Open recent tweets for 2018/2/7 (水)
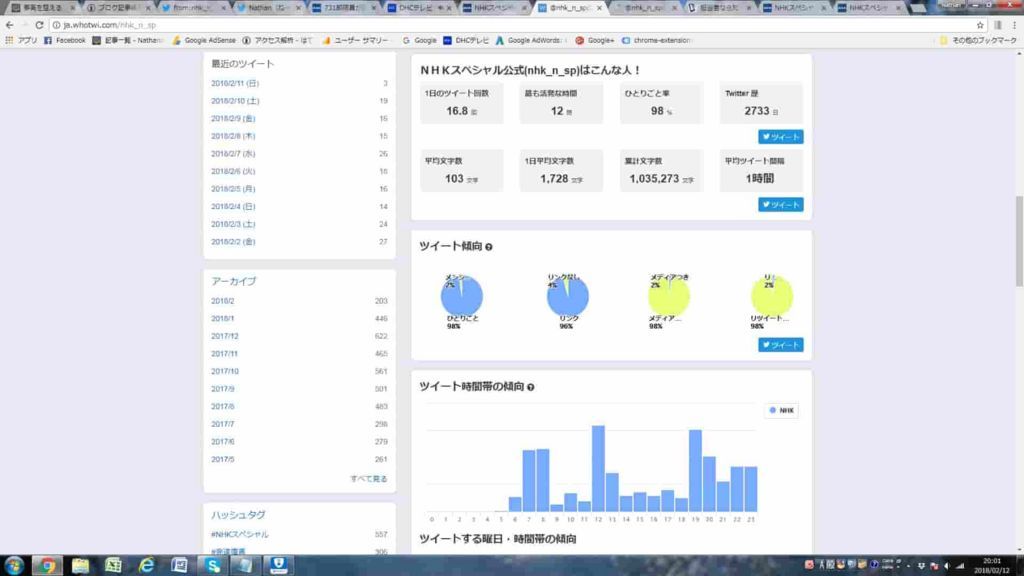The width and height of the screenshot is (1024, 576). [232, 154]
